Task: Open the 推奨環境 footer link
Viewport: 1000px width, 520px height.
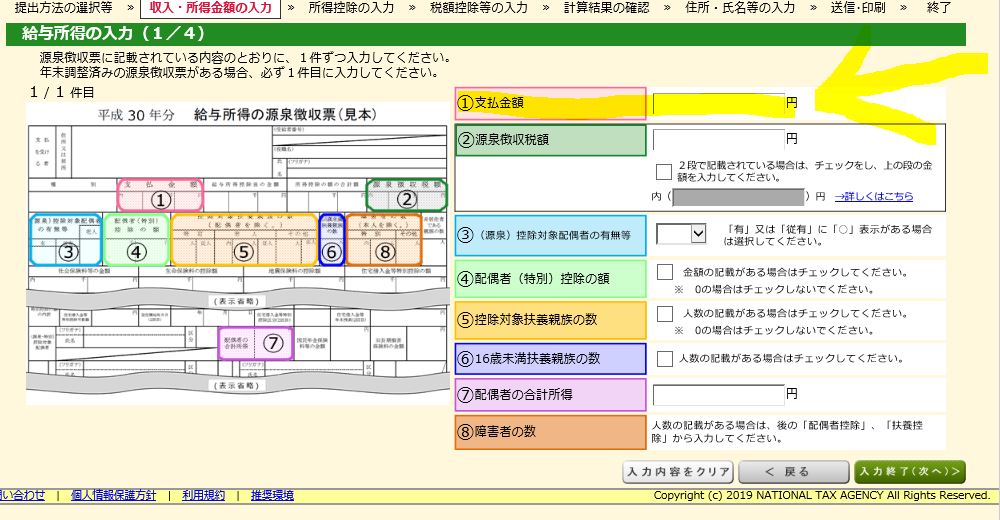Action: [272, 495]
